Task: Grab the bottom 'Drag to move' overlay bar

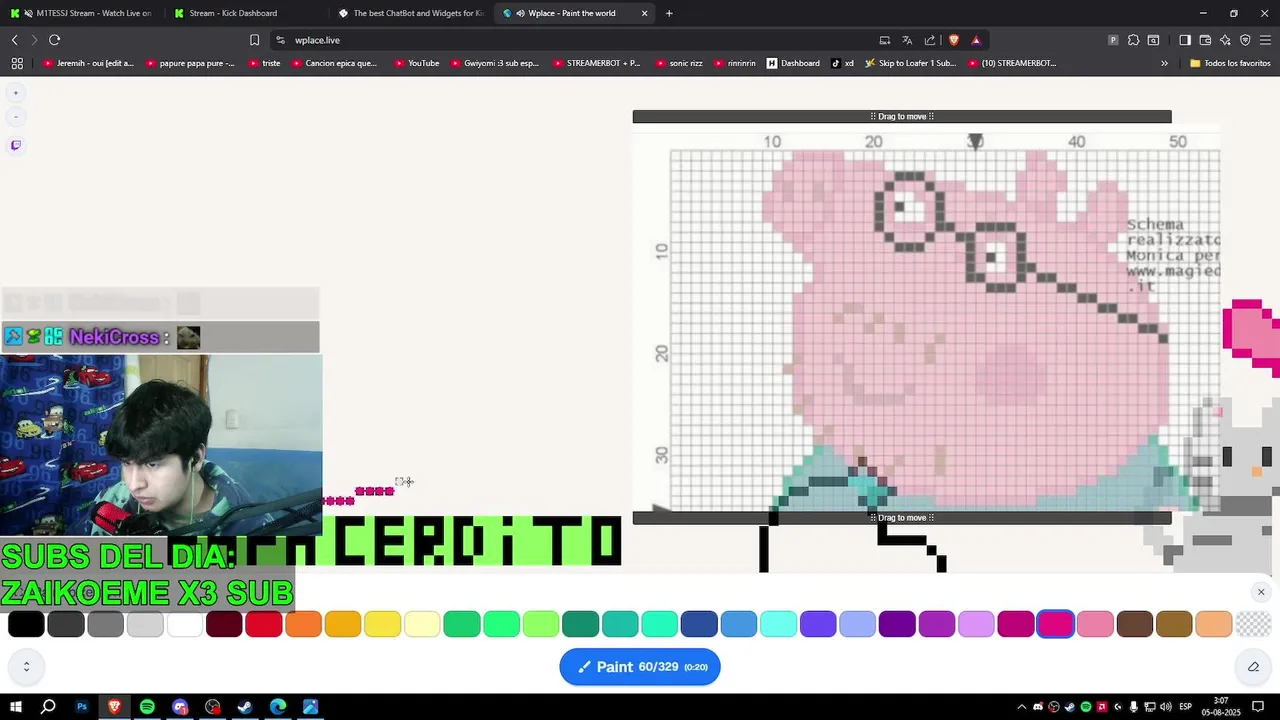Action: (x=902, y=518)
